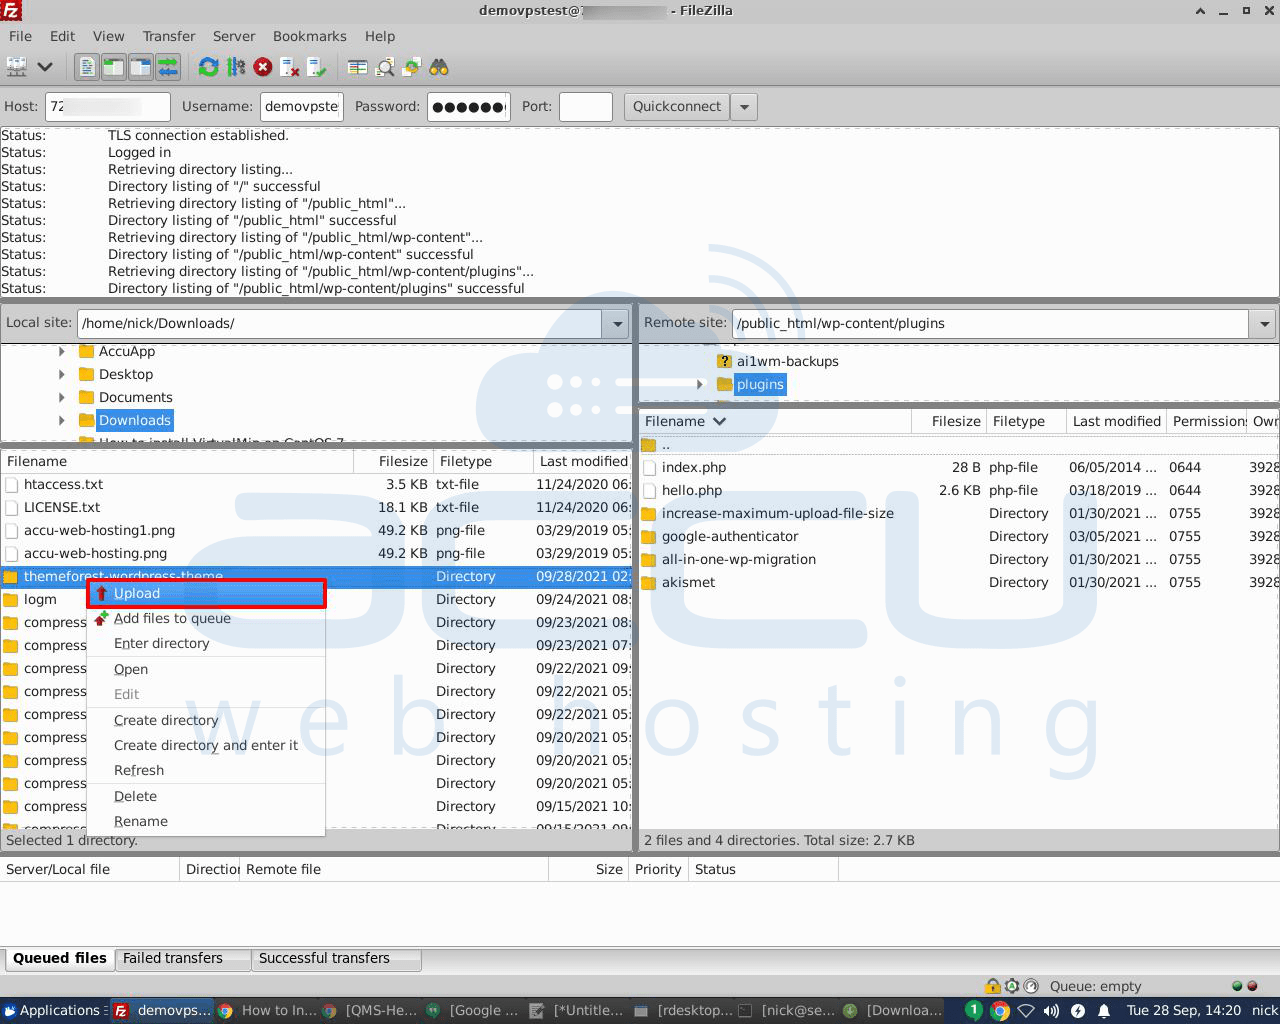
Task: Toggle transfer queue display
Action: [x=167, y=67]
